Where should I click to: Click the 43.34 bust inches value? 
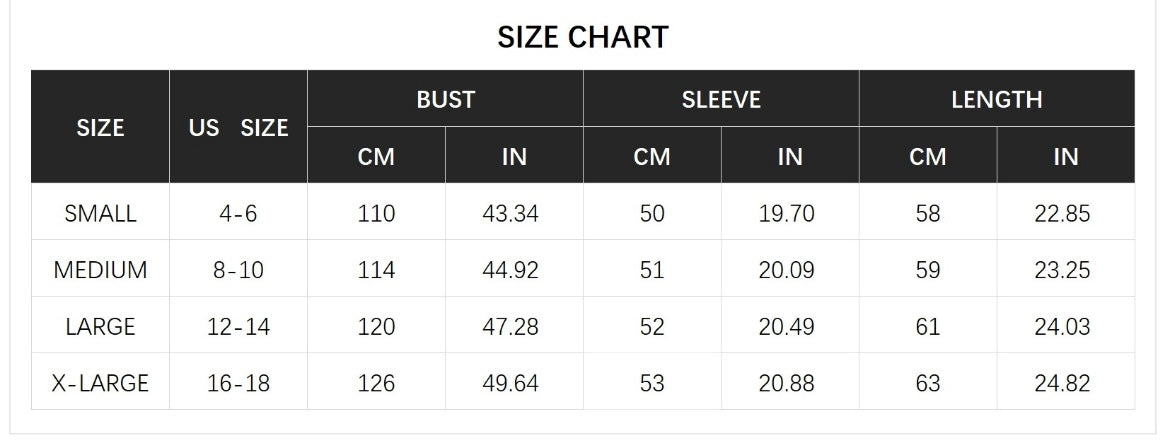pos(513,213)
